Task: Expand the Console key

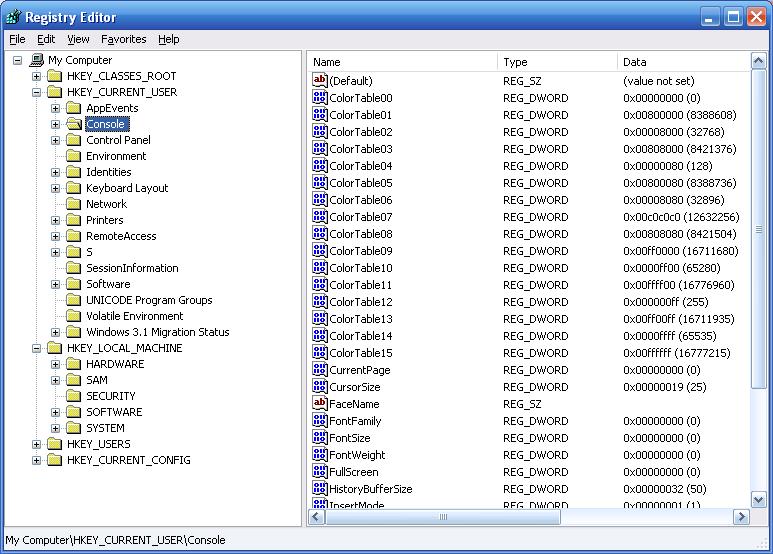Action: point(56,124)
